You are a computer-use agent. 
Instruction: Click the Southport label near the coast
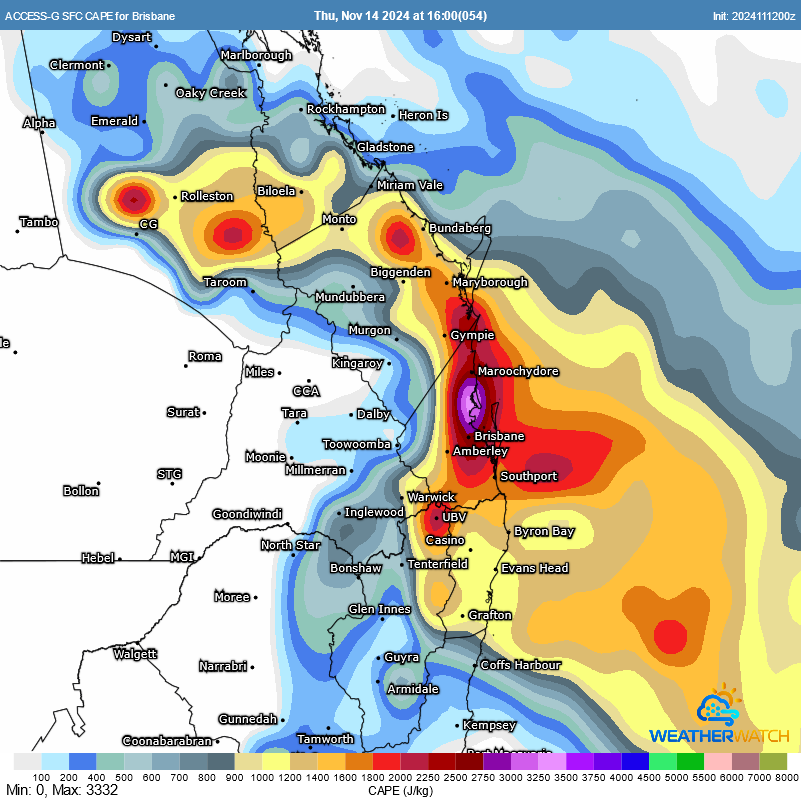530,476
